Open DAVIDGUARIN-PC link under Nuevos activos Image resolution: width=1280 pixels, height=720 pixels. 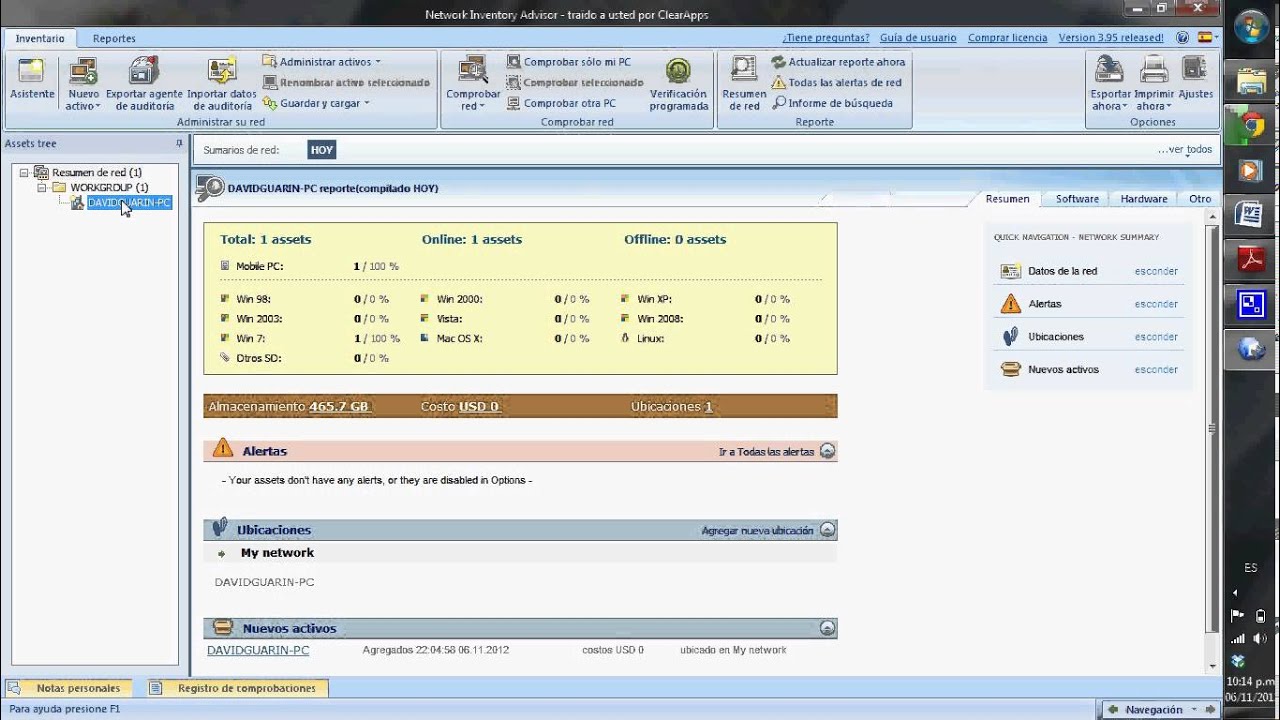pyautogui.click(x=258, y=650)
